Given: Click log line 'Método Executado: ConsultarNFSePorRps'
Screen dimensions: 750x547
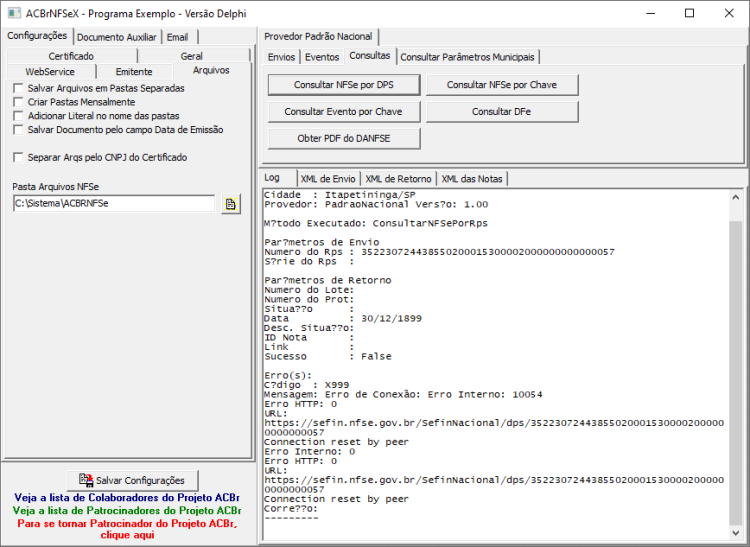Looking at the screenshot, I should pos(376,223).
